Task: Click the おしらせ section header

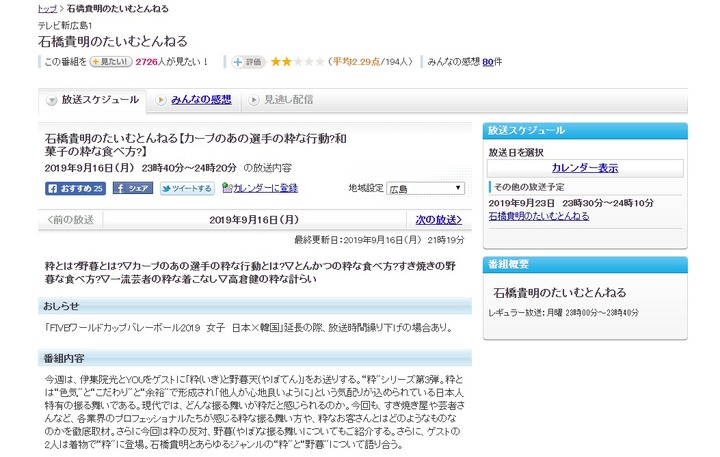Action: (255, 306)
